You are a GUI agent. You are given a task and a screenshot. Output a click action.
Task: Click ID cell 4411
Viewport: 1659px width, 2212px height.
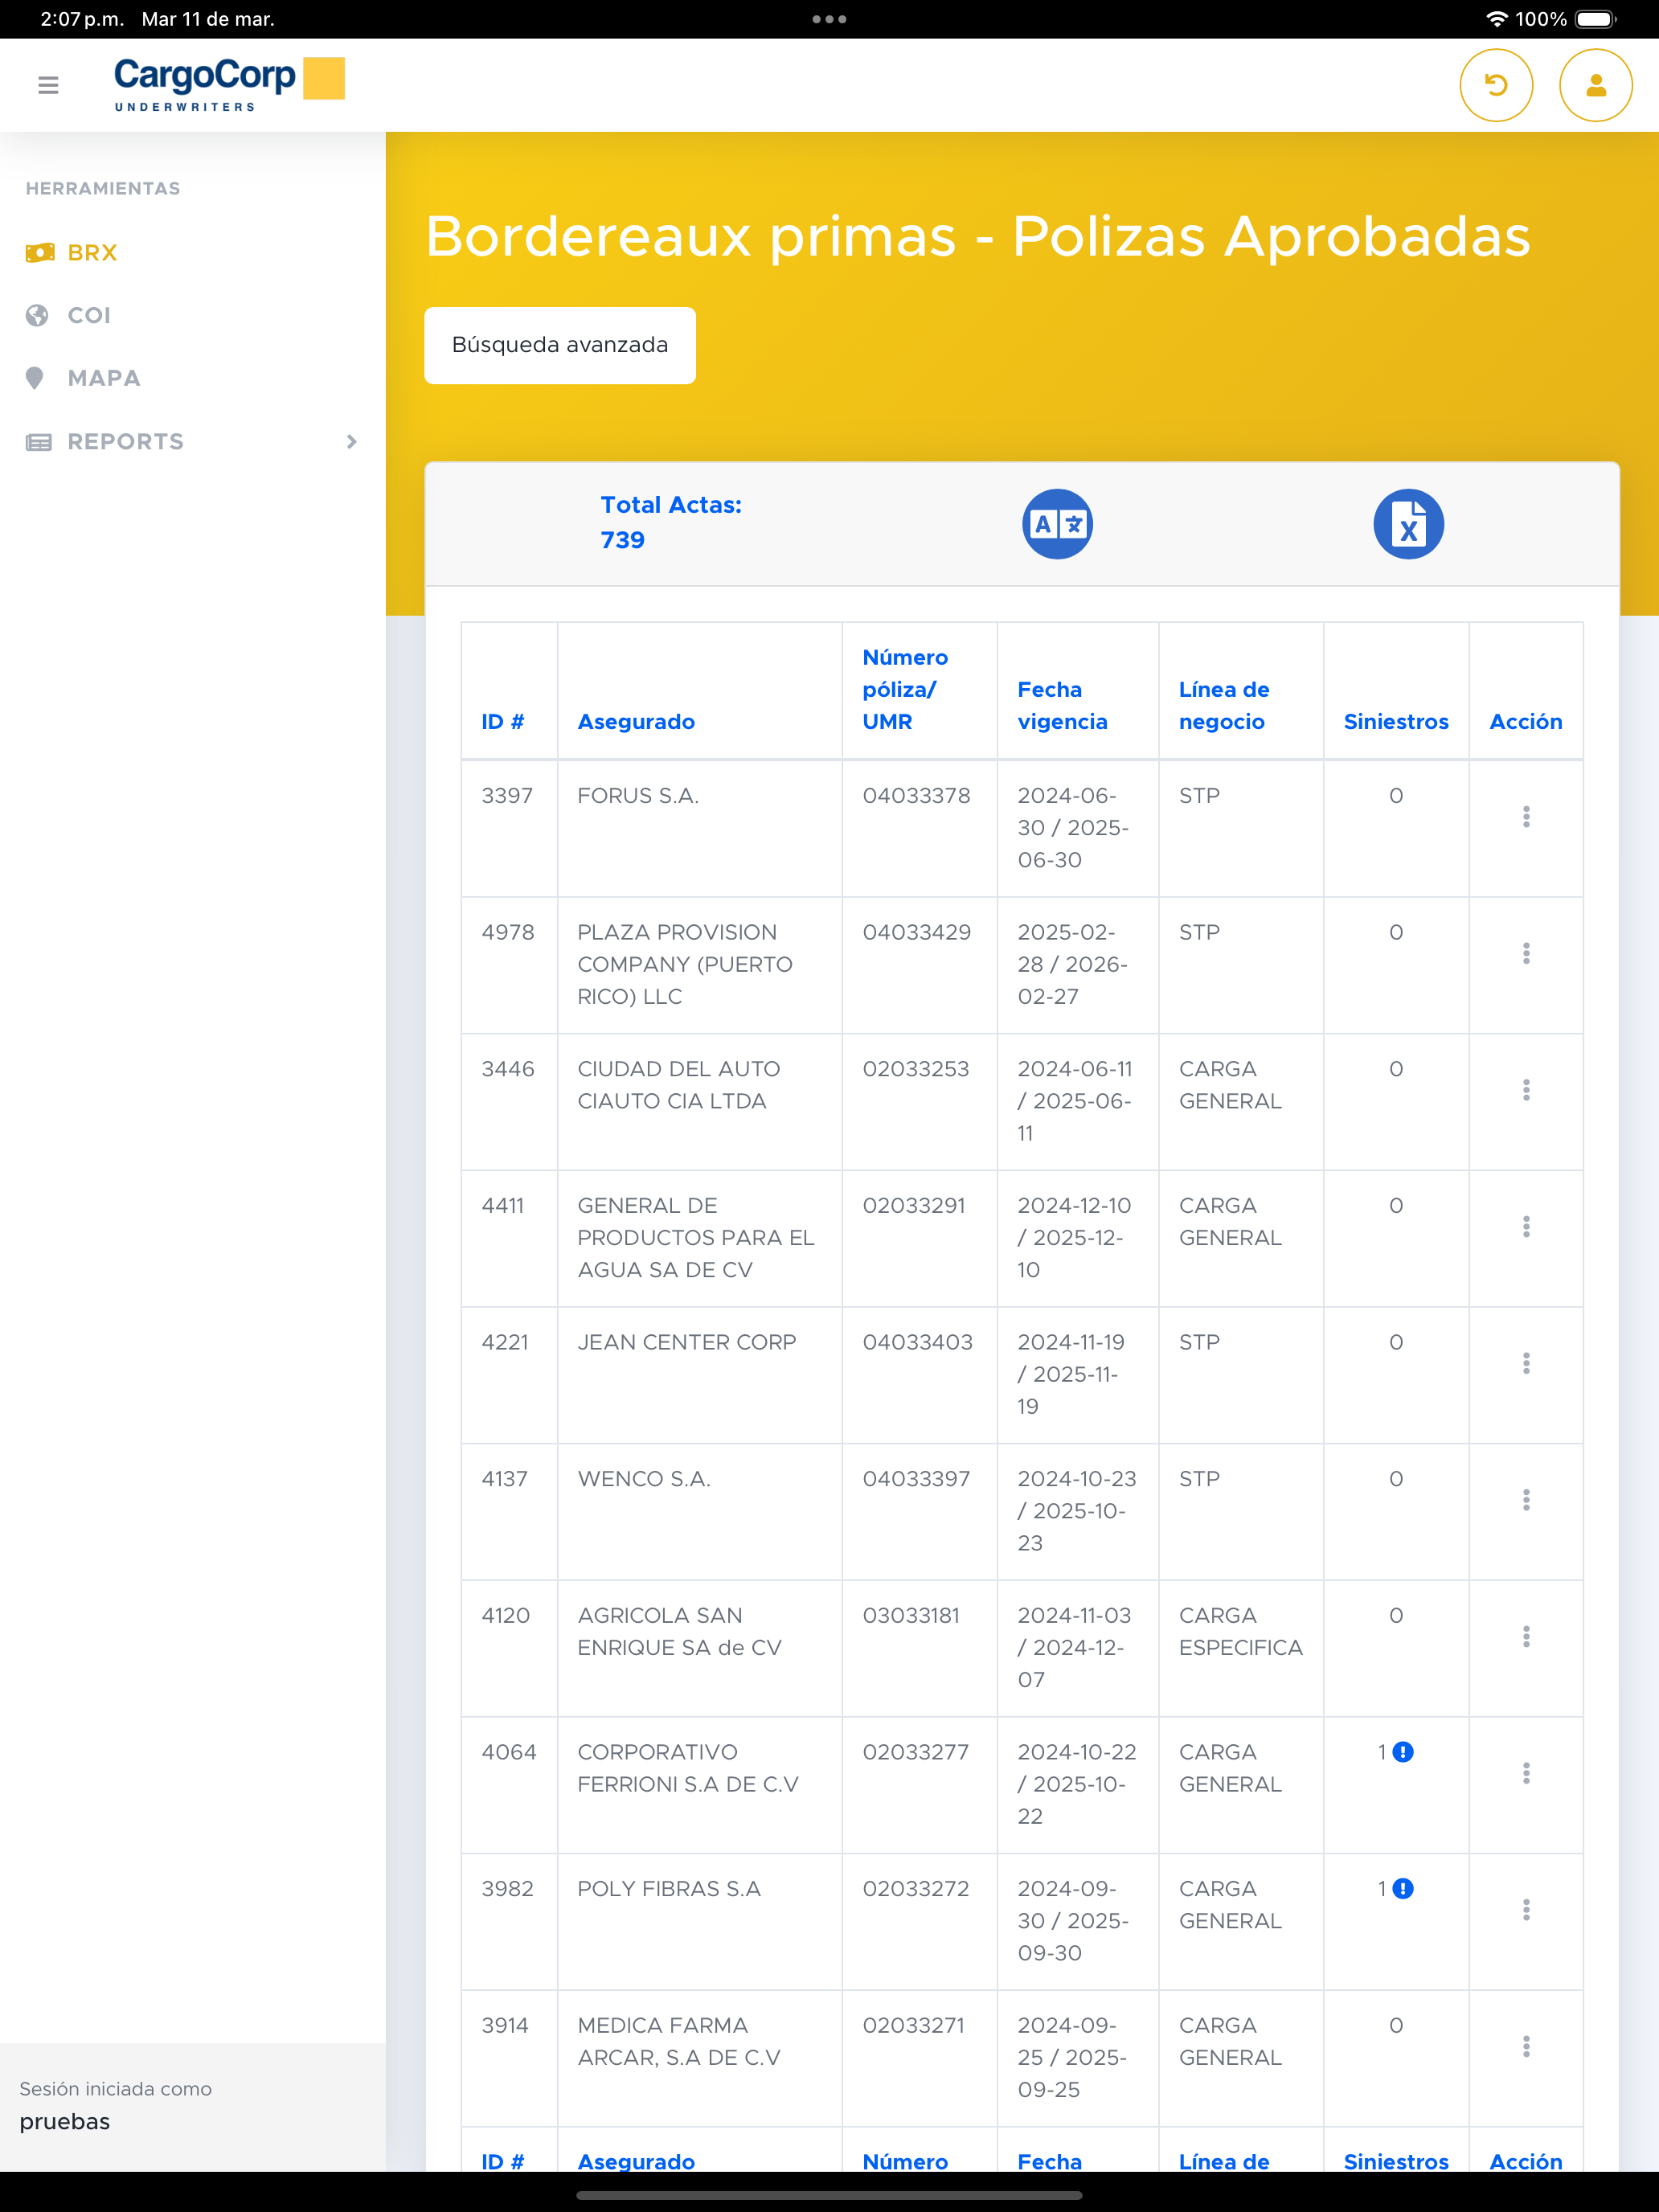click(502, 1206)
